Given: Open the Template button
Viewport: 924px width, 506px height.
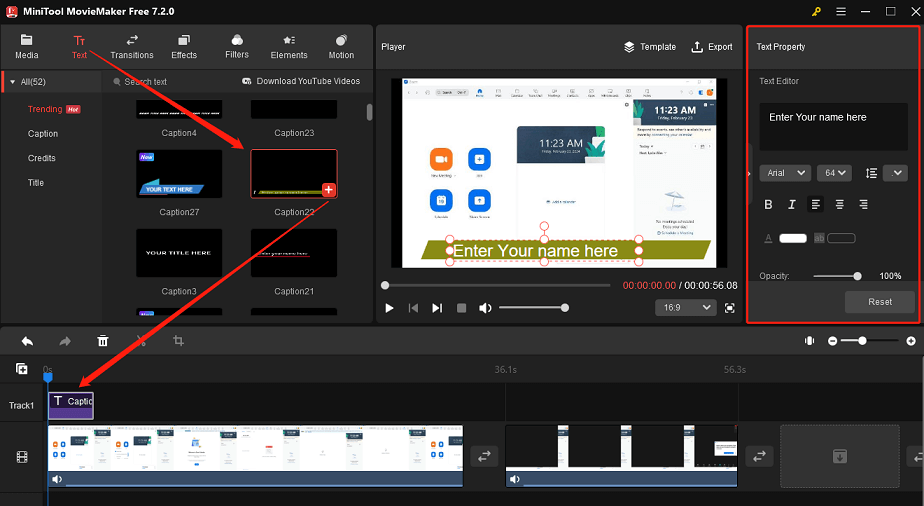Looking at the screenshot, I should tap(650, 47).
